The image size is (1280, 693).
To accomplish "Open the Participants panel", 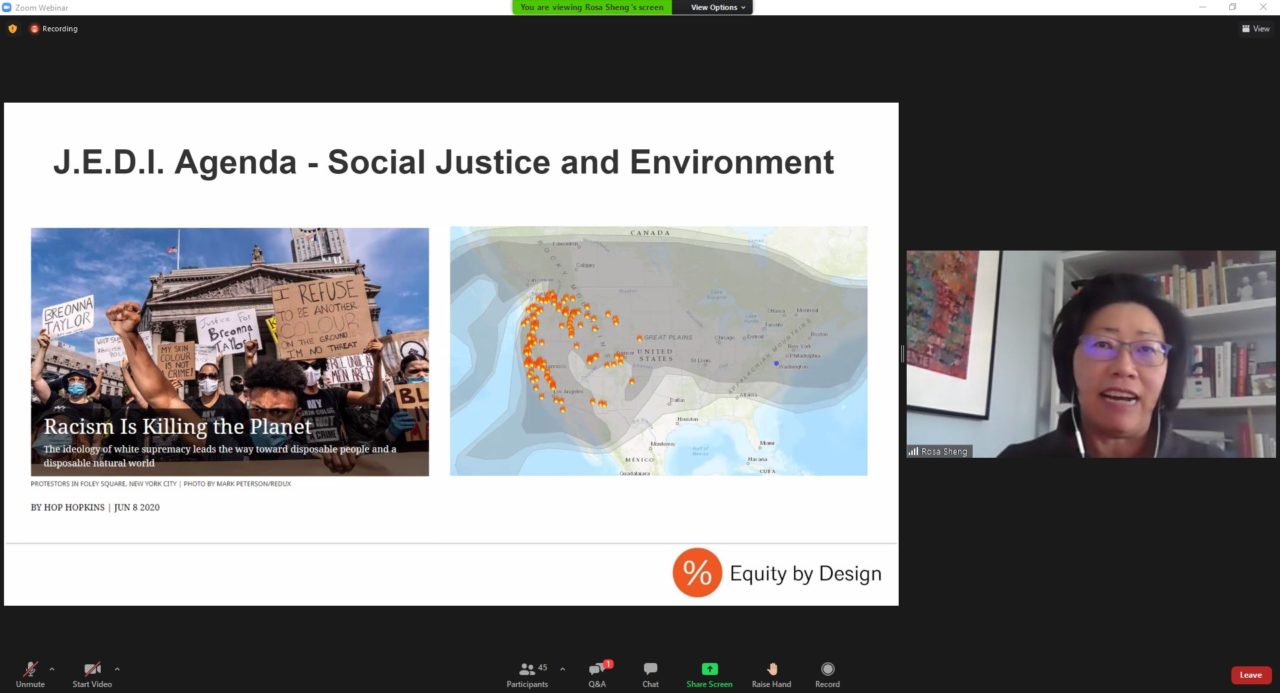I will click(x=527, y=670).
